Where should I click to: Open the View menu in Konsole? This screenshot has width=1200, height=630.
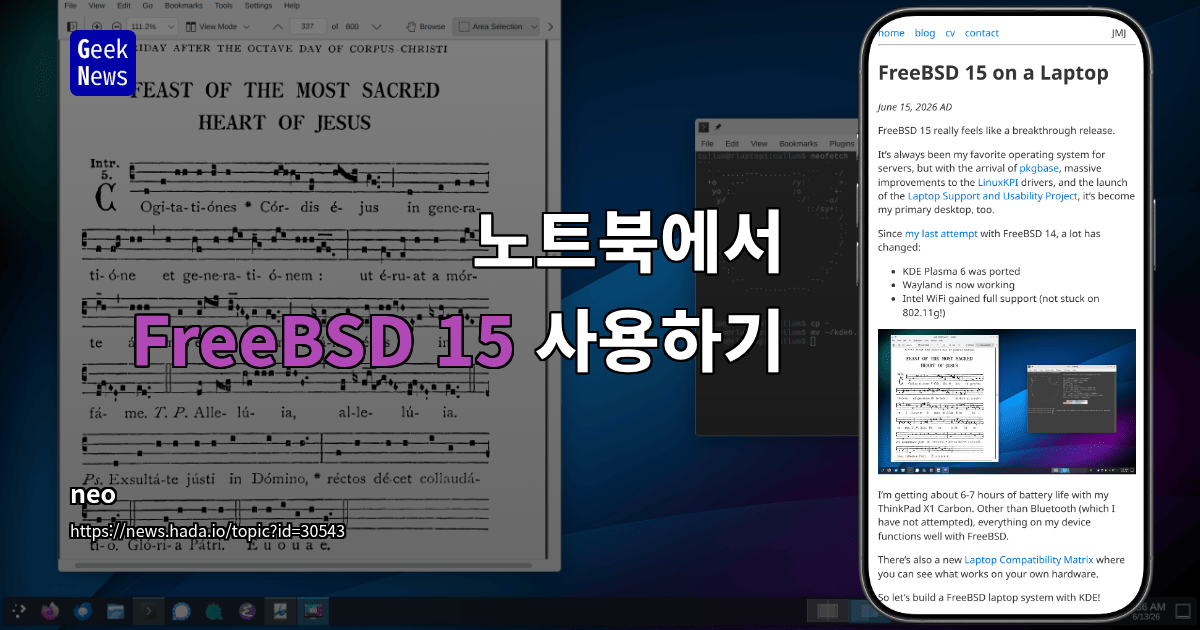coord(759,144)
